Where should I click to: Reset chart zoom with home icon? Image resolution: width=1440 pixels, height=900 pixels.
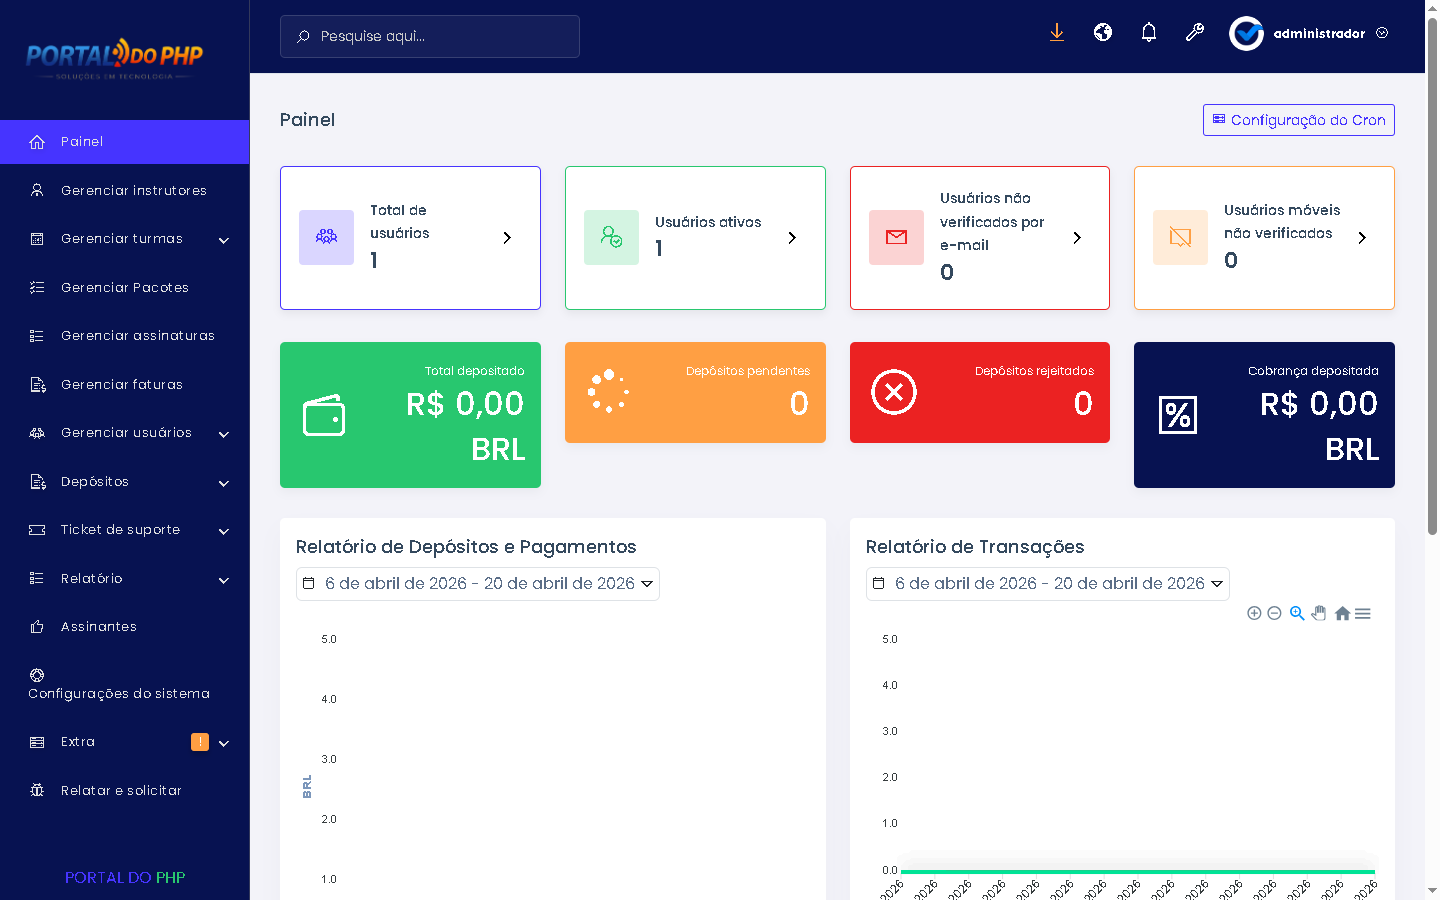[x=1342, y=613]
